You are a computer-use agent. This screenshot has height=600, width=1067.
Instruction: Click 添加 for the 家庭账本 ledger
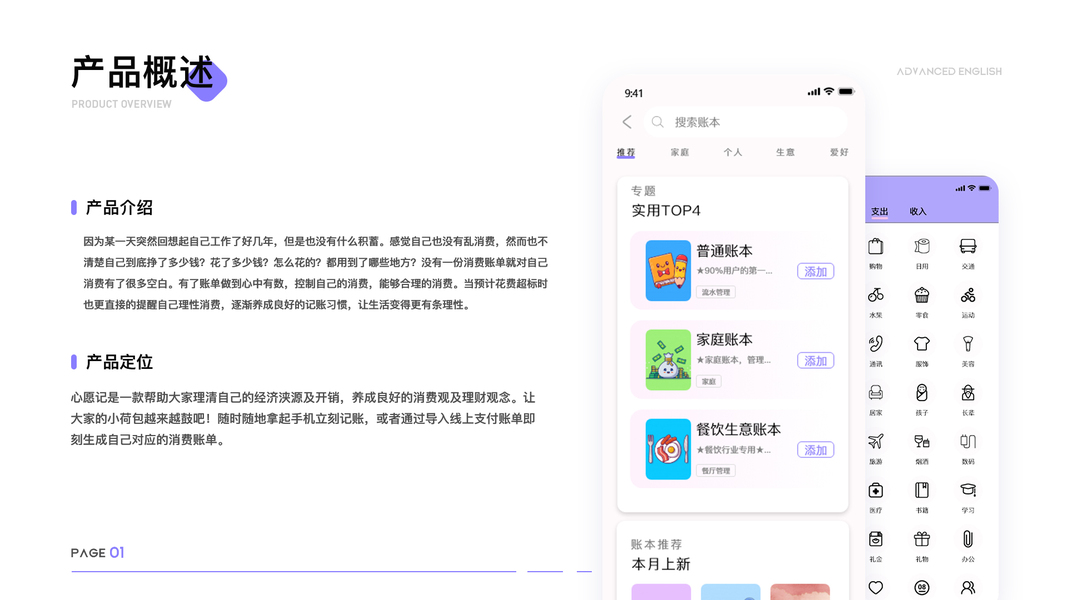pyautogui.click(x=816, y=361)
